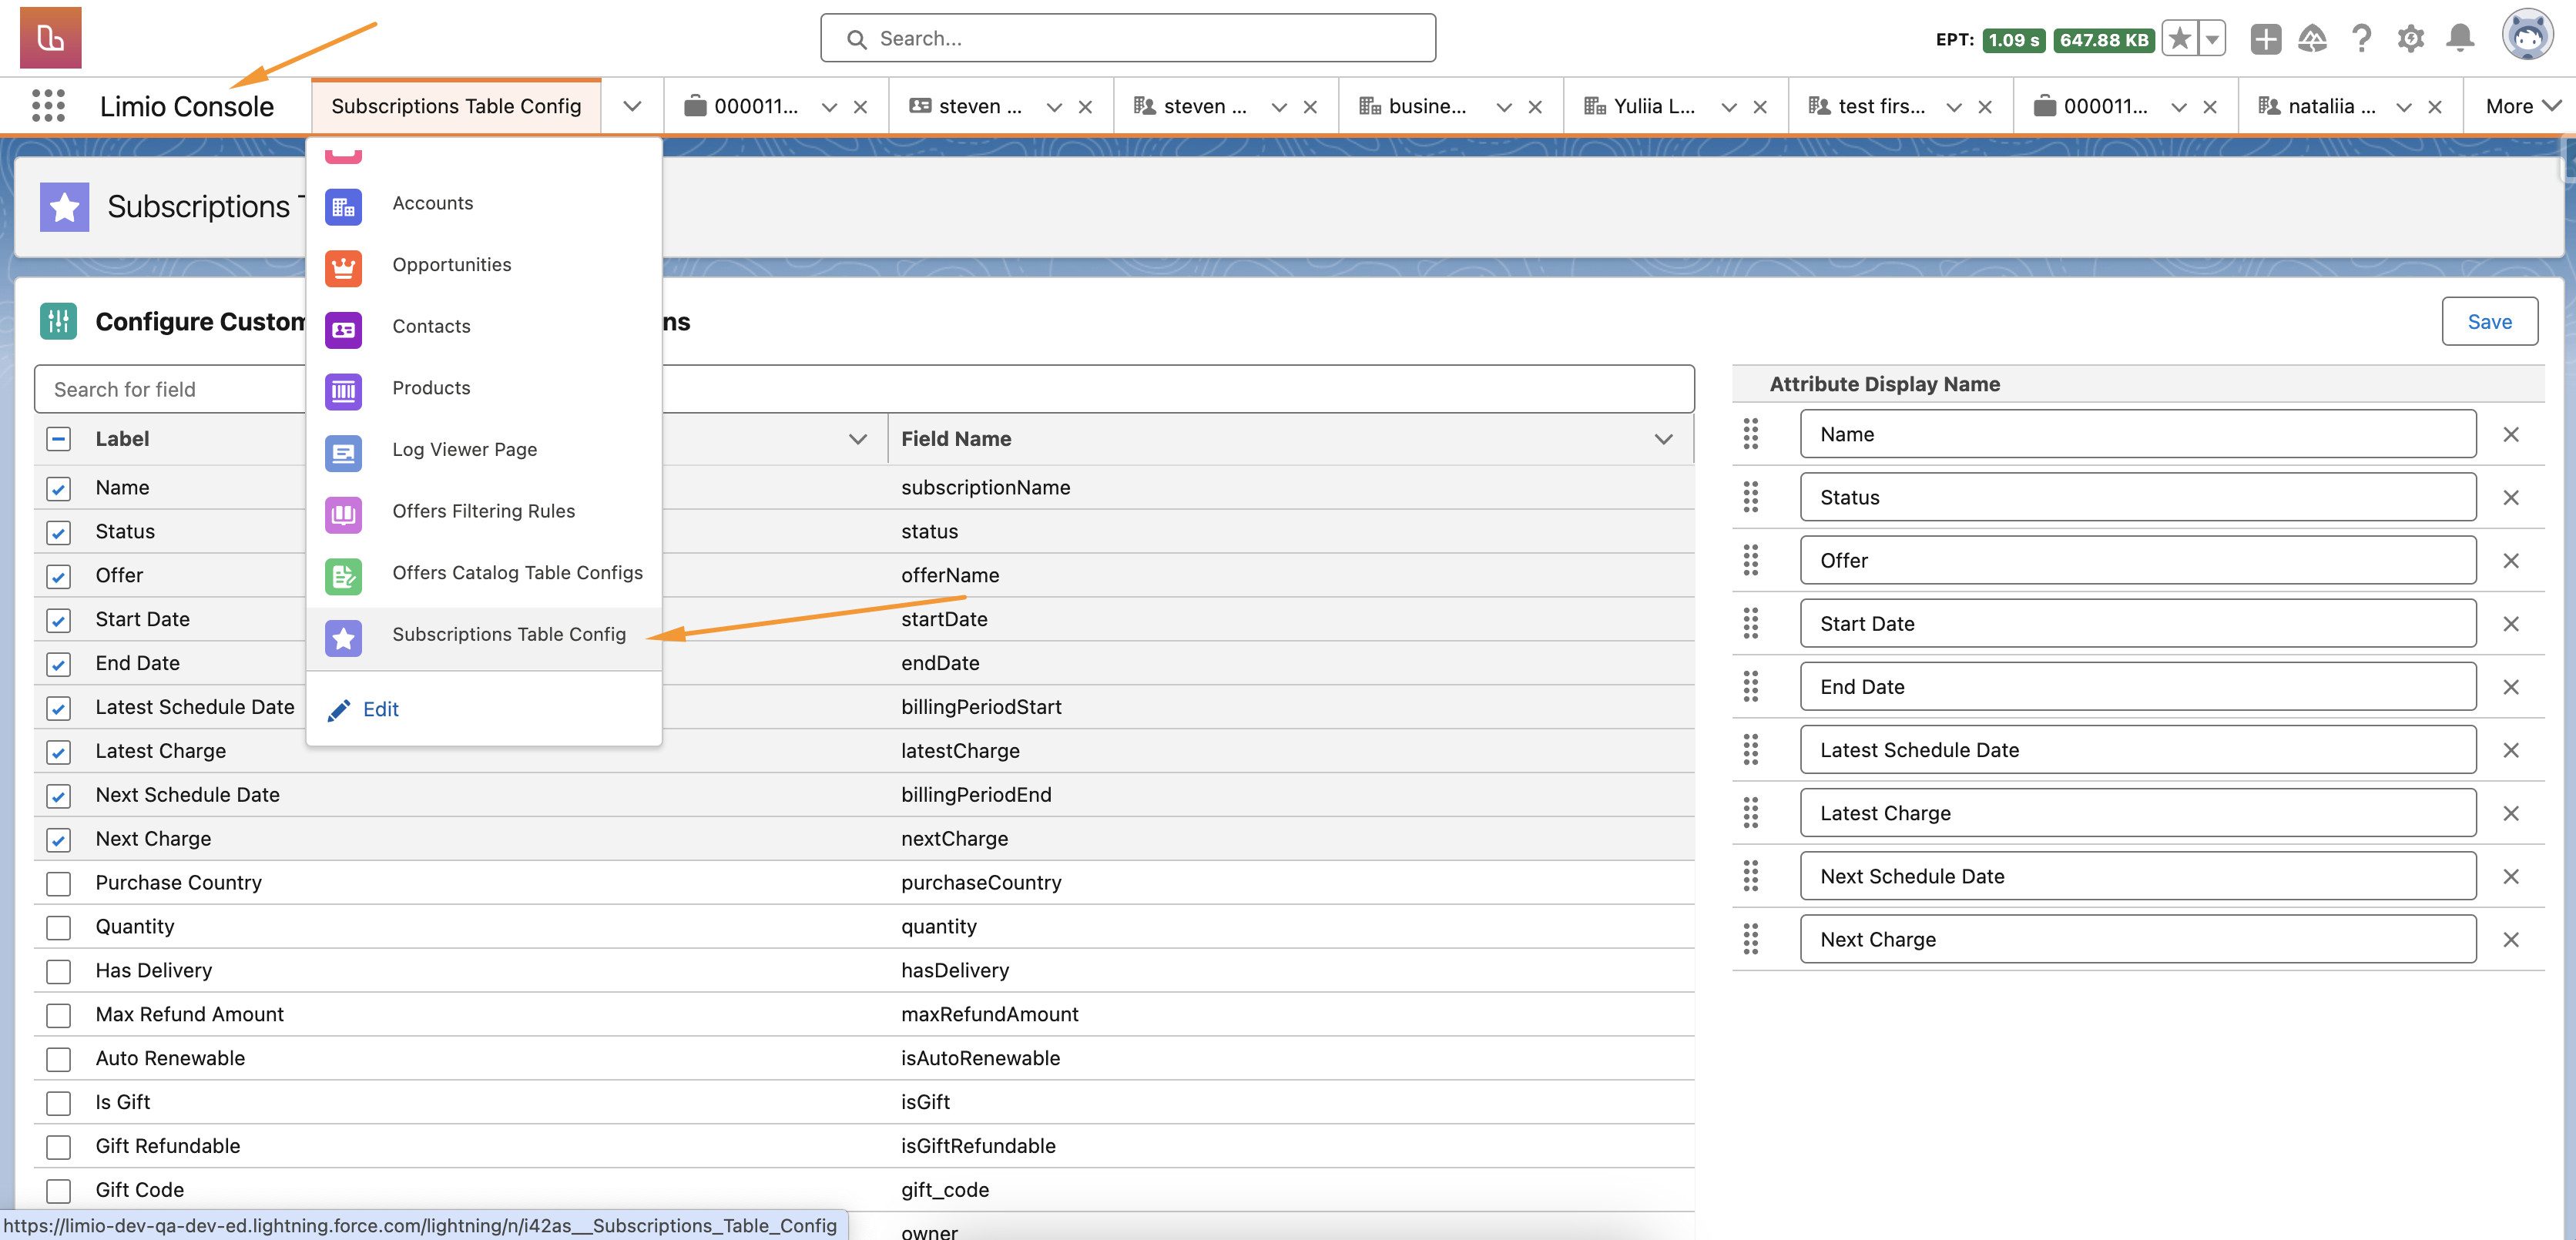Select the Opportunities crown icon in menu
Image resolution: width=2576 pixels, height=1240 pixels.
(x=343, y=268)
